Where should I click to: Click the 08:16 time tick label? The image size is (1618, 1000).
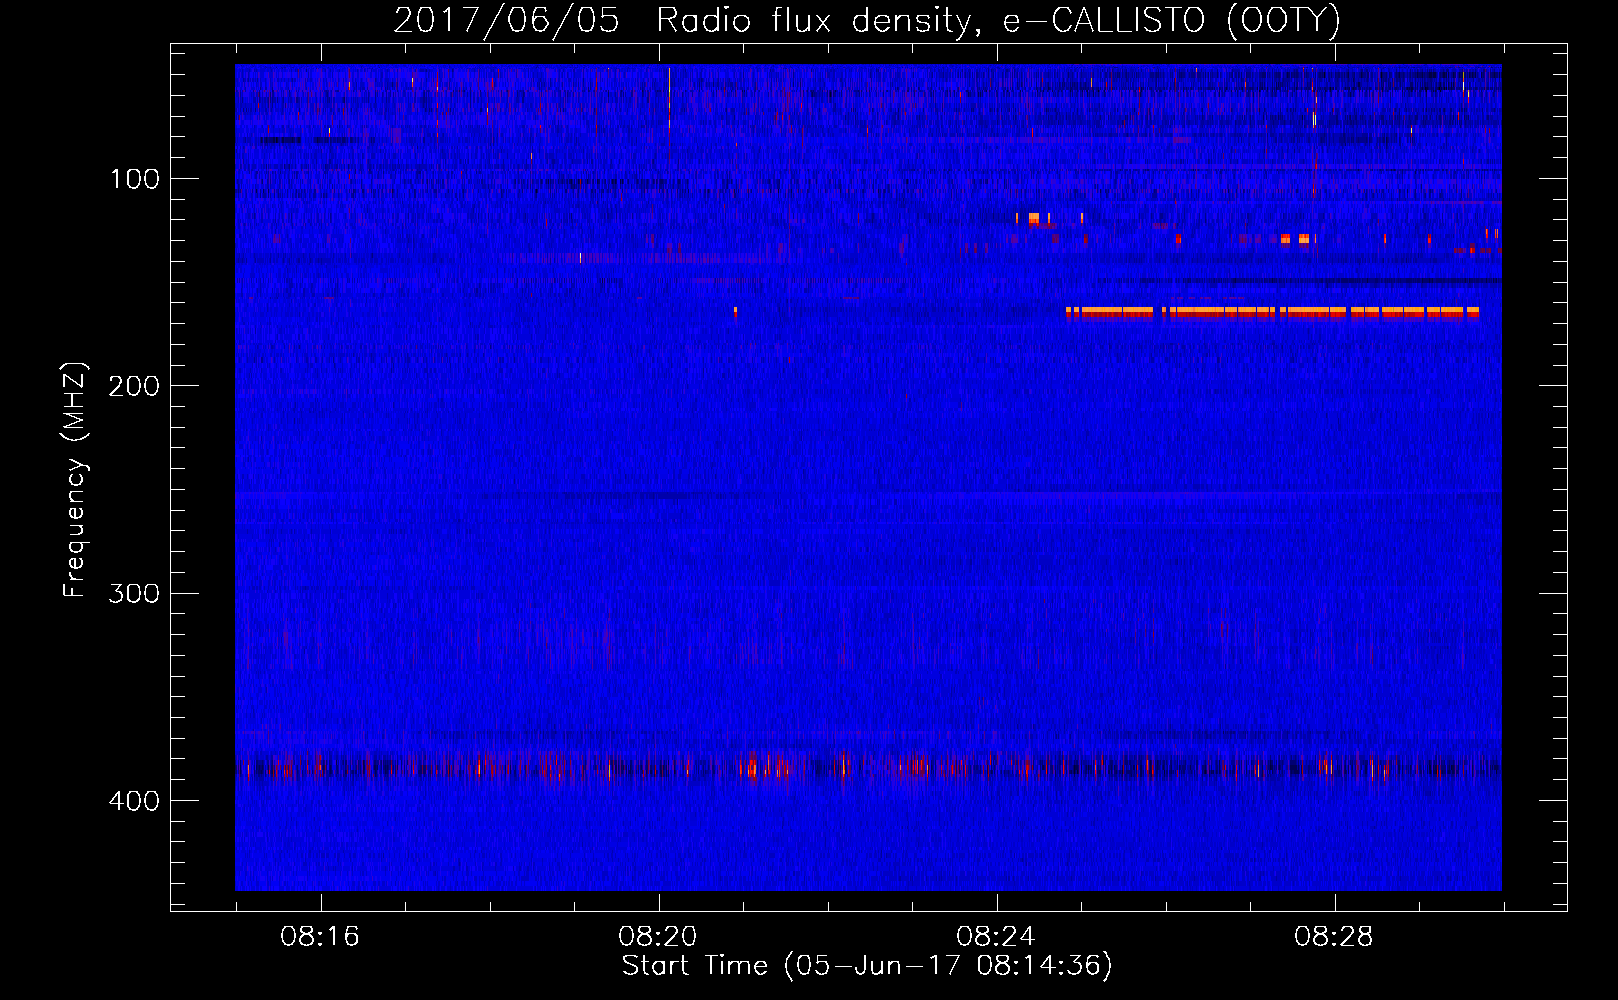pos(320,937)
